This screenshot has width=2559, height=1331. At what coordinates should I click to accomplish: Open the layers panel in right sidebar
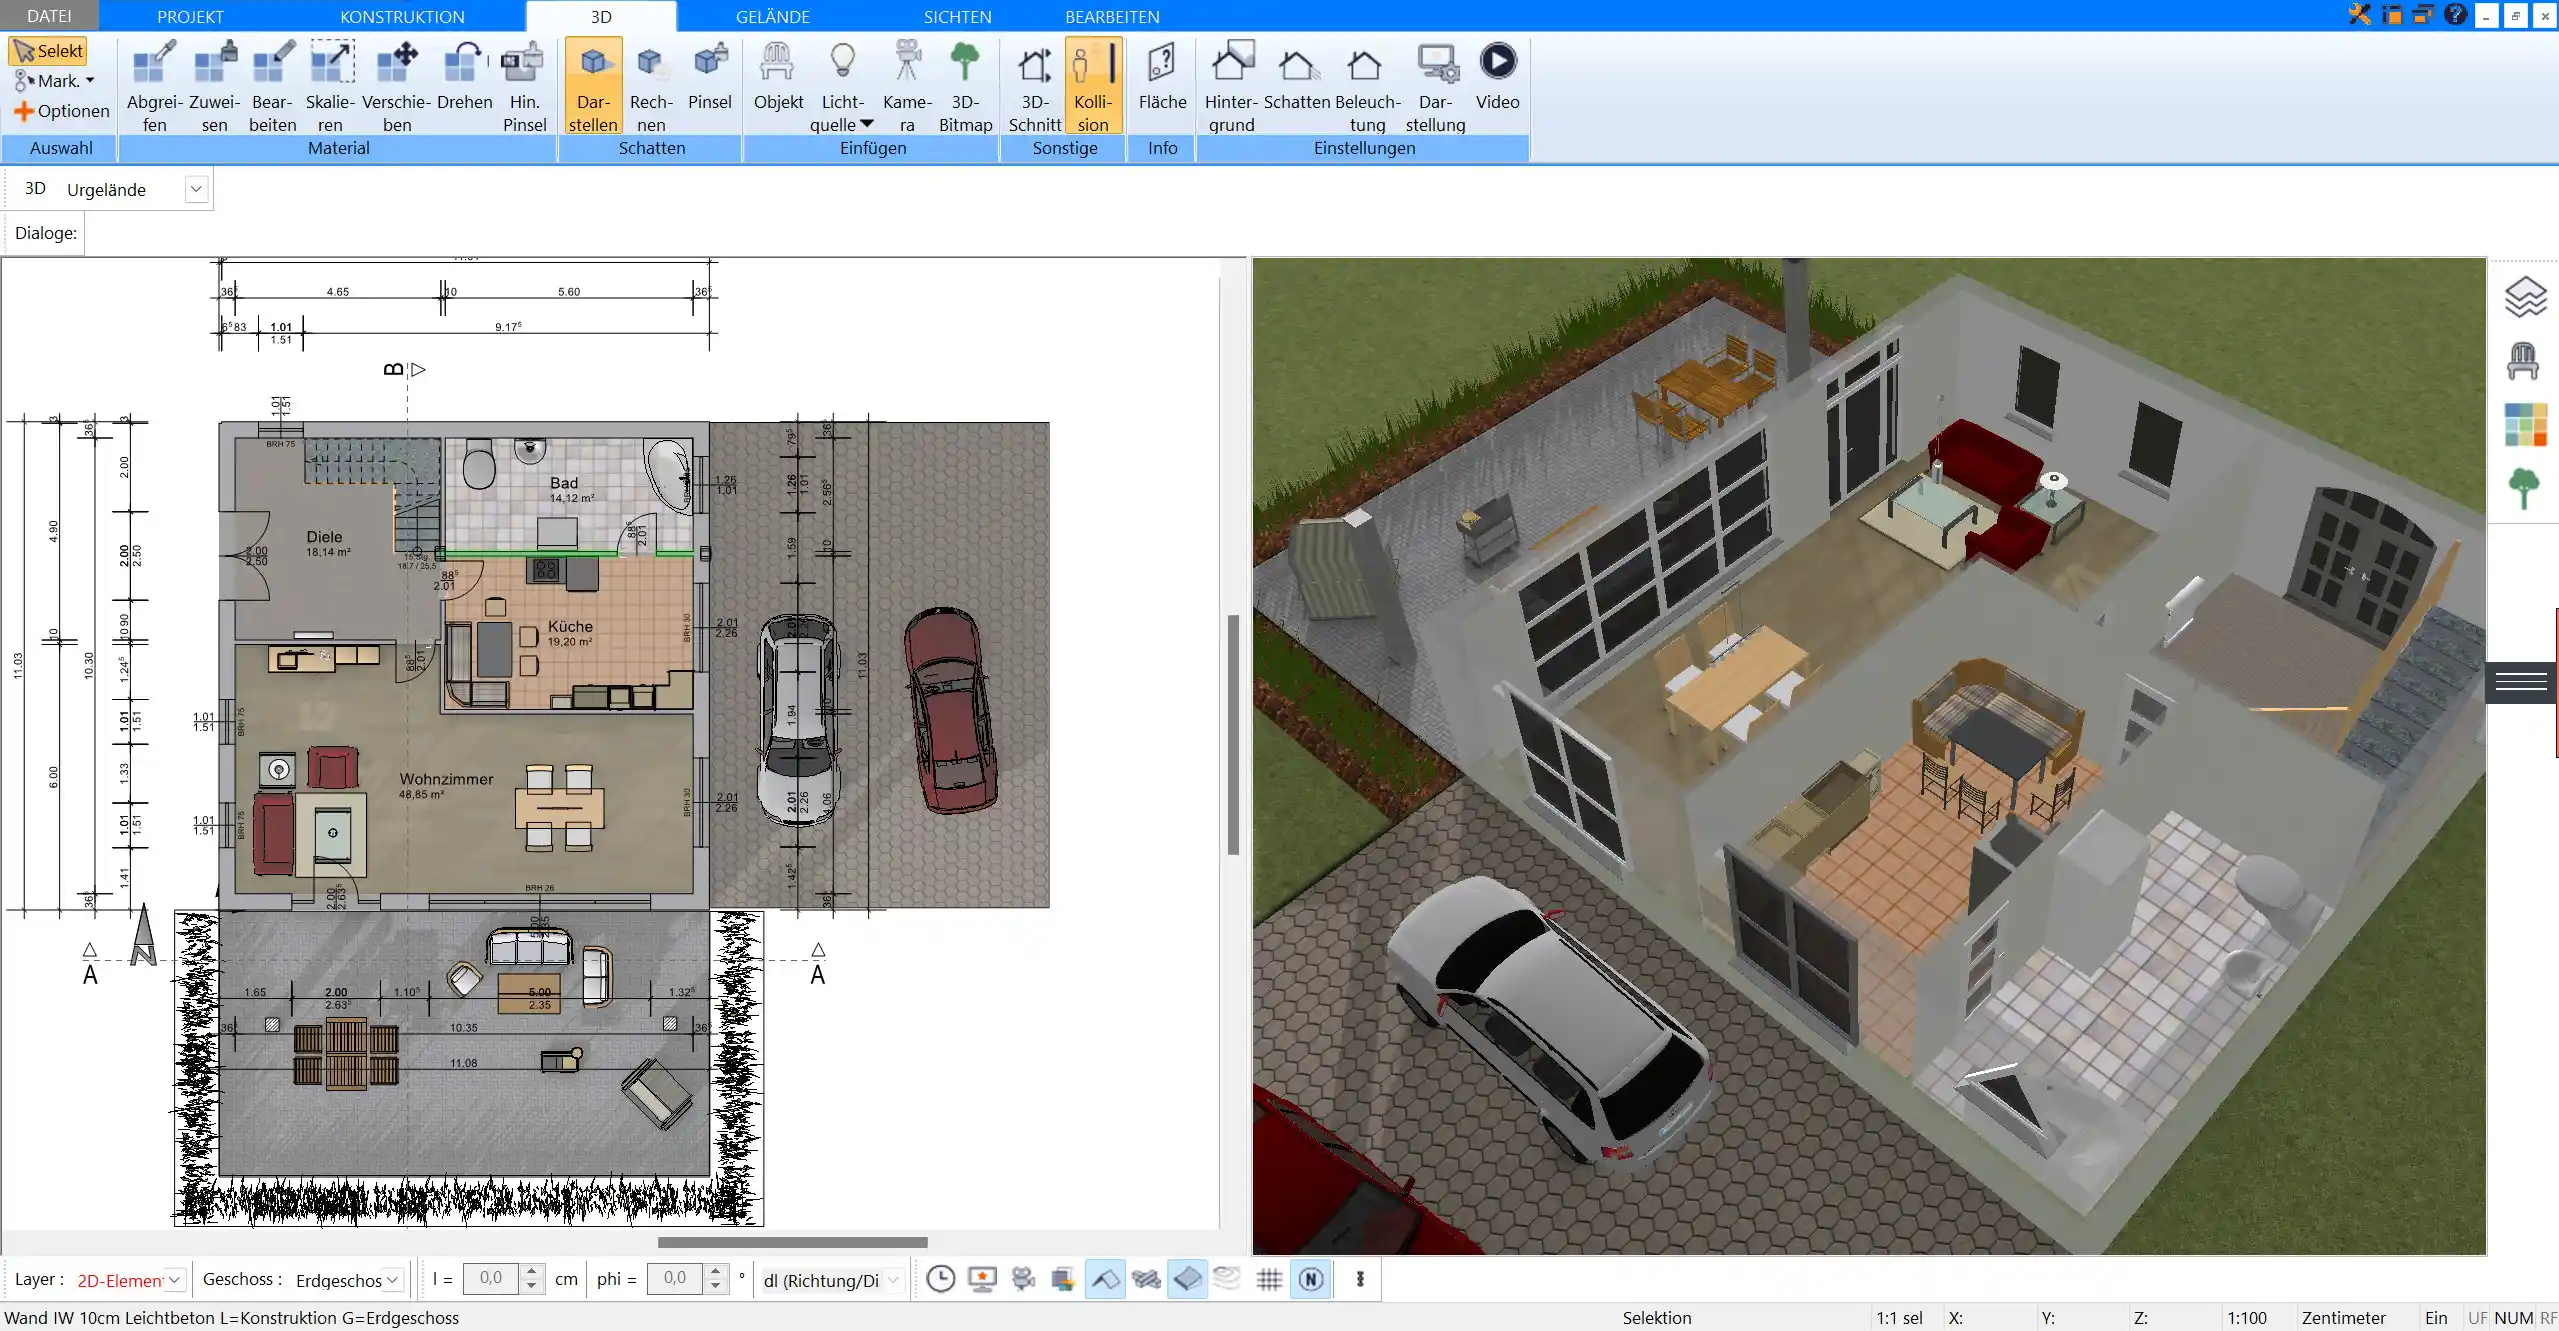[x=2524, y=297]
